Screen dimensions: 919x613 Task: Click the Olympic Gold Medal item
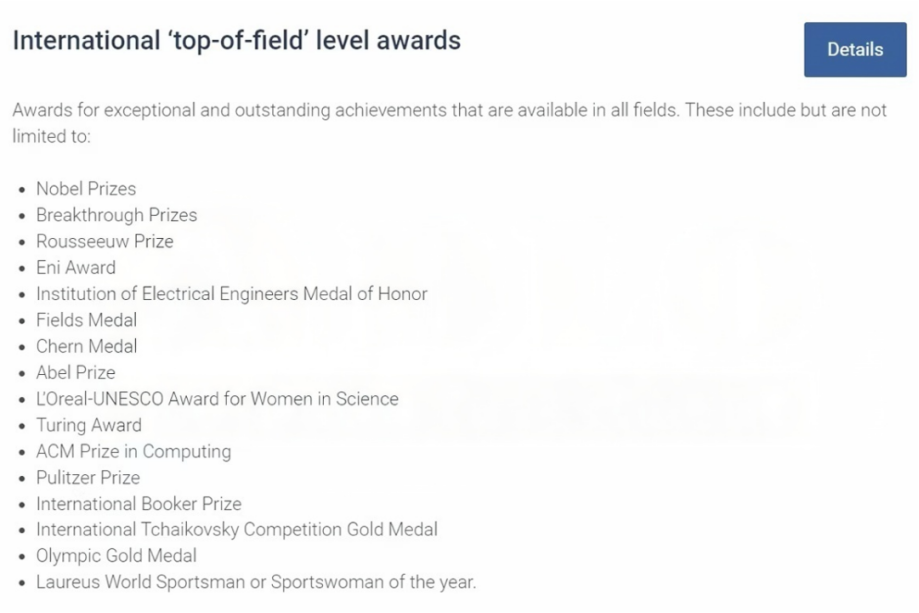[117, 556]
